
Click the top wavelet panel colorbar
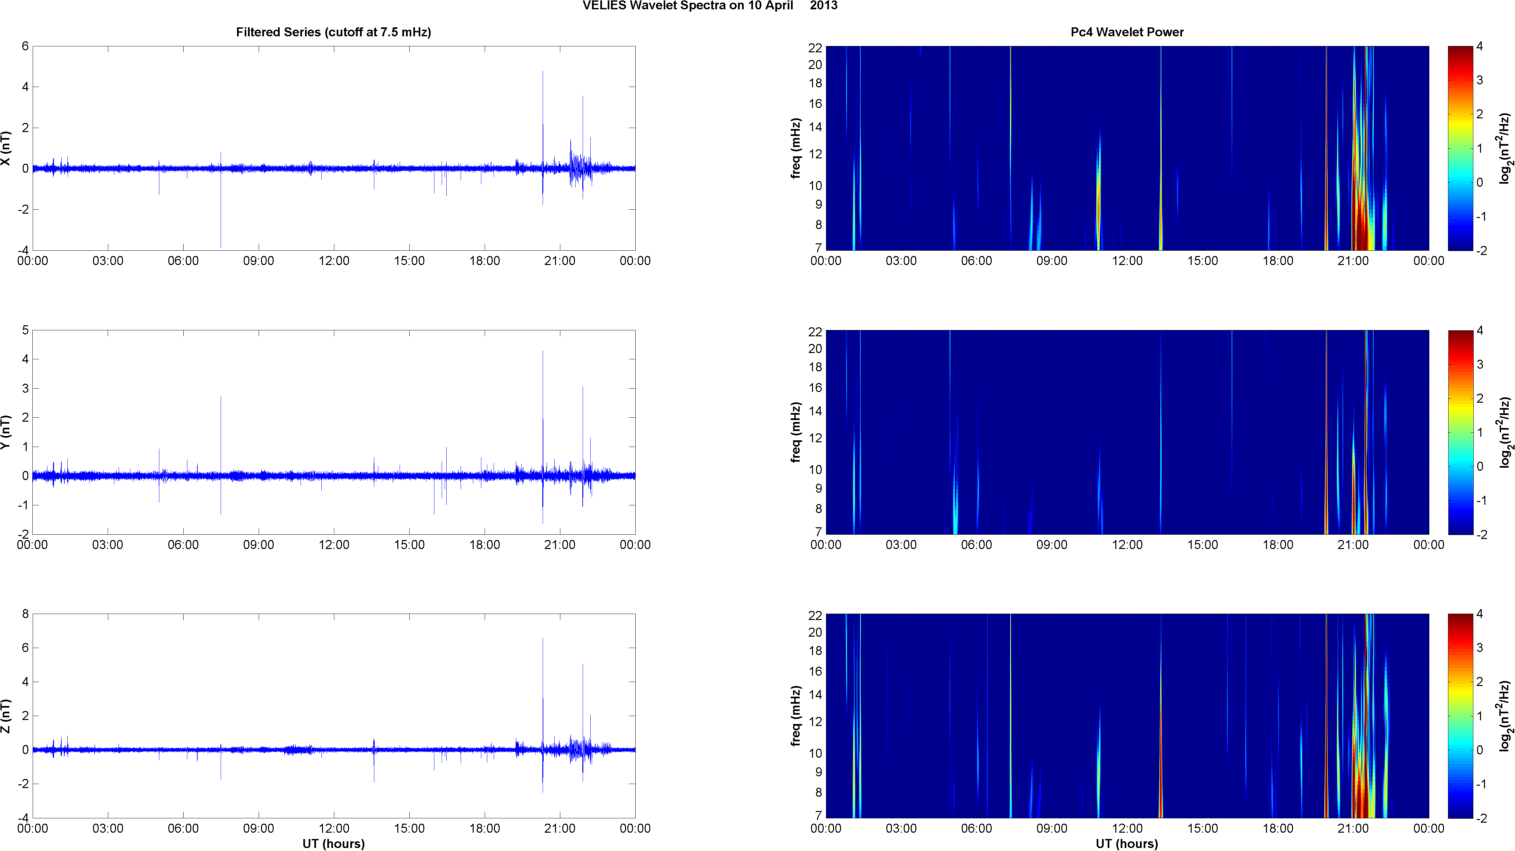(1460, 148)
